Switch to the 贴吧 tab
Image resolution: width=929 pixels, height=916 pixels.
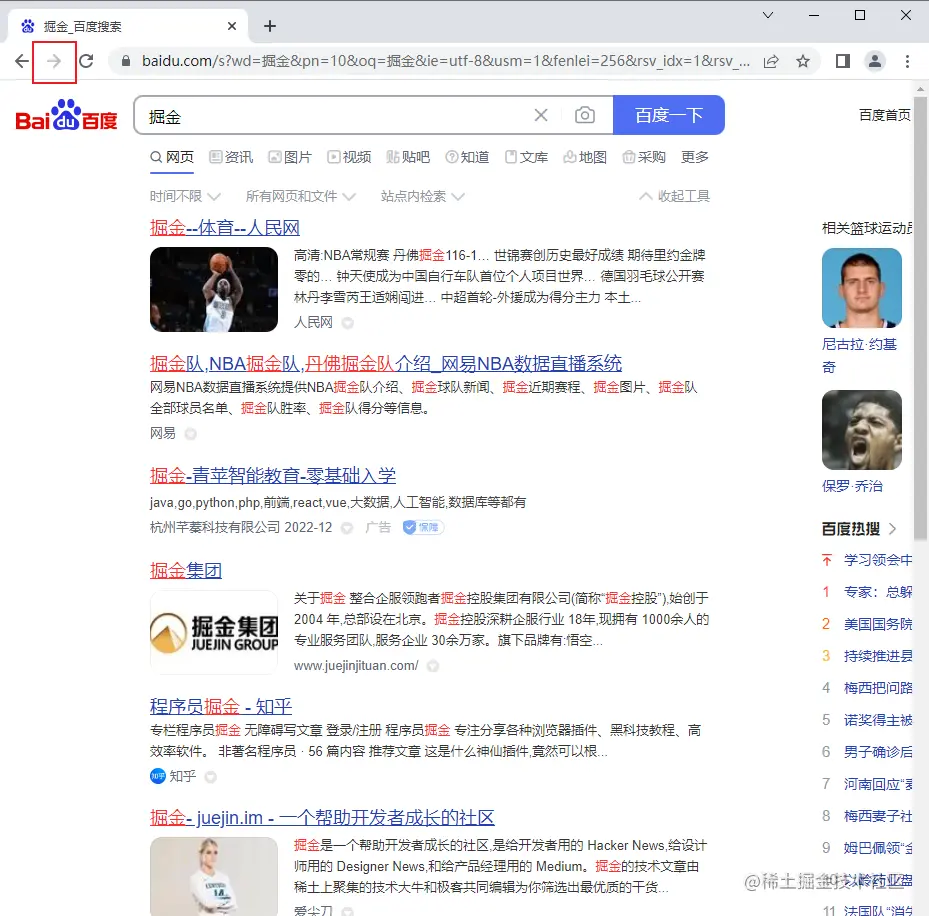pos(408,157)
